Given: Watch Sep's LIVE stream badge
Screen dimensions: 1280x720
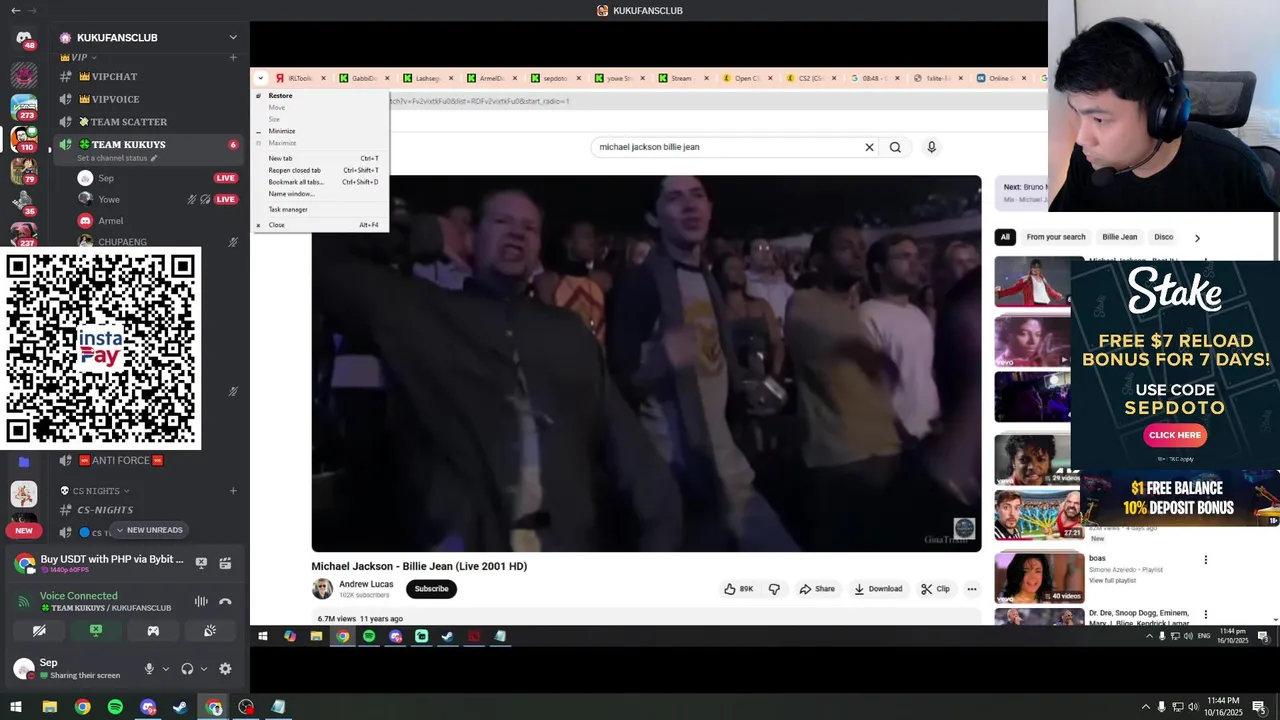Looking at the screenshot, I should [x=226, y=178].
